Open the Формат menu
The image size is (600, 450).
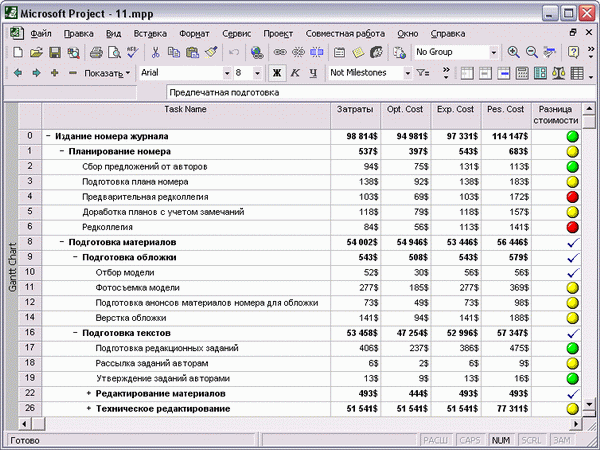[x=194, y=34]
